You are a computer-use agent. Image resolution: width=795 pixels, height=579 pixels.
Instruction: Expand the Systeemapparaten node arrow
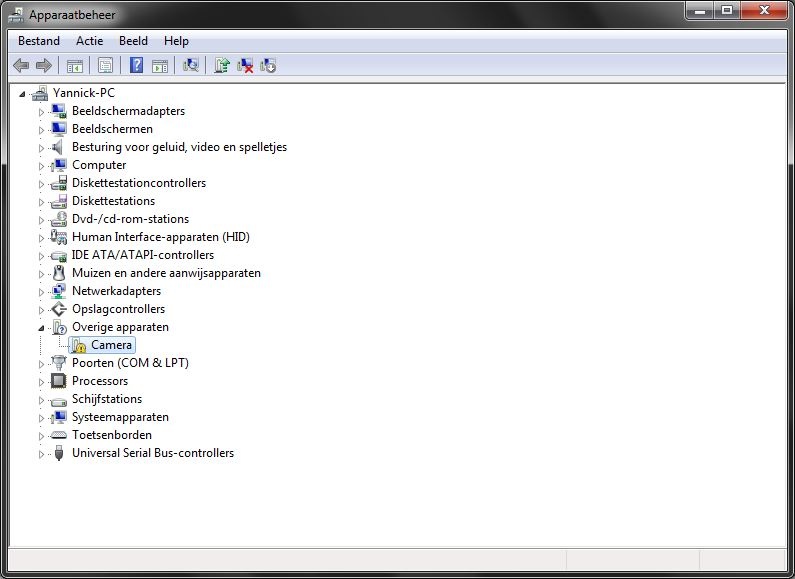pyautogui.click(x=41, y=418)
